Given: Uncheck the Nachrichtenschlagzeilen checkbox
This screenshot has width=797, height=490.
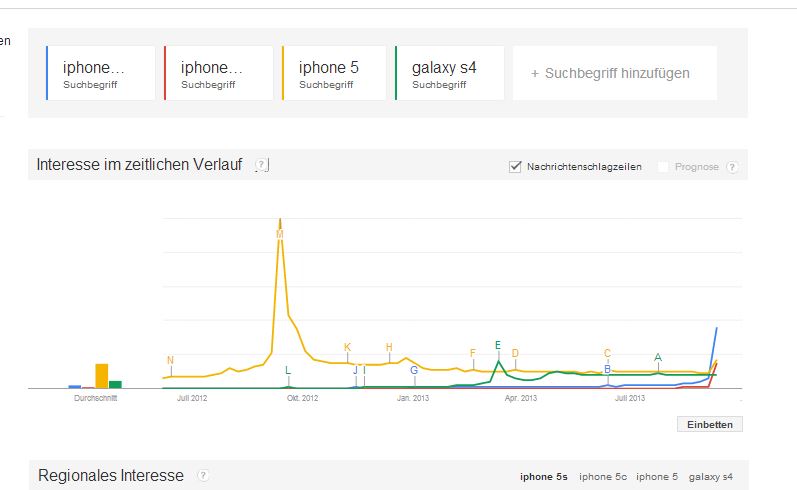Looking at the screenshot, I should [516, 166].
